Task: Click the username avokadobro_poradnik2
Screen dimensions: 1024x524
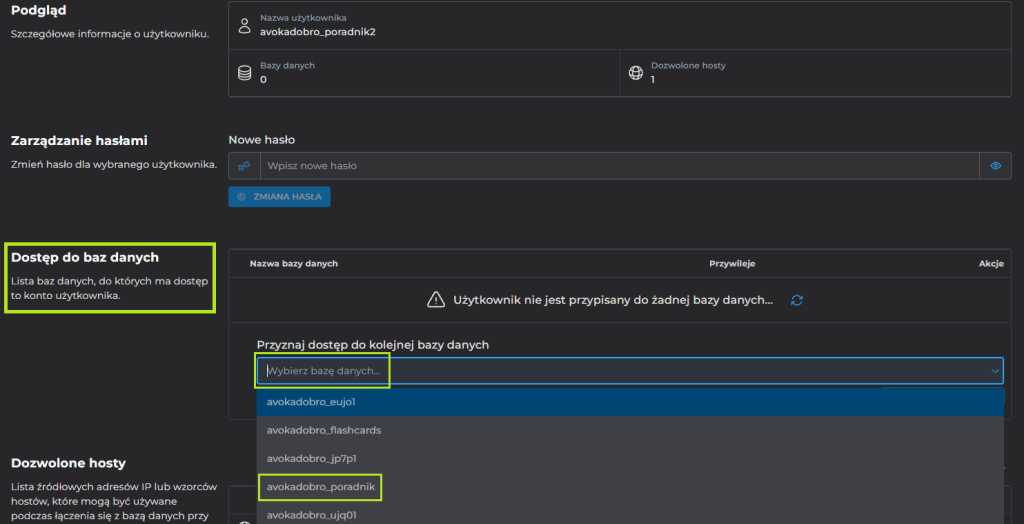Action: 317,31
